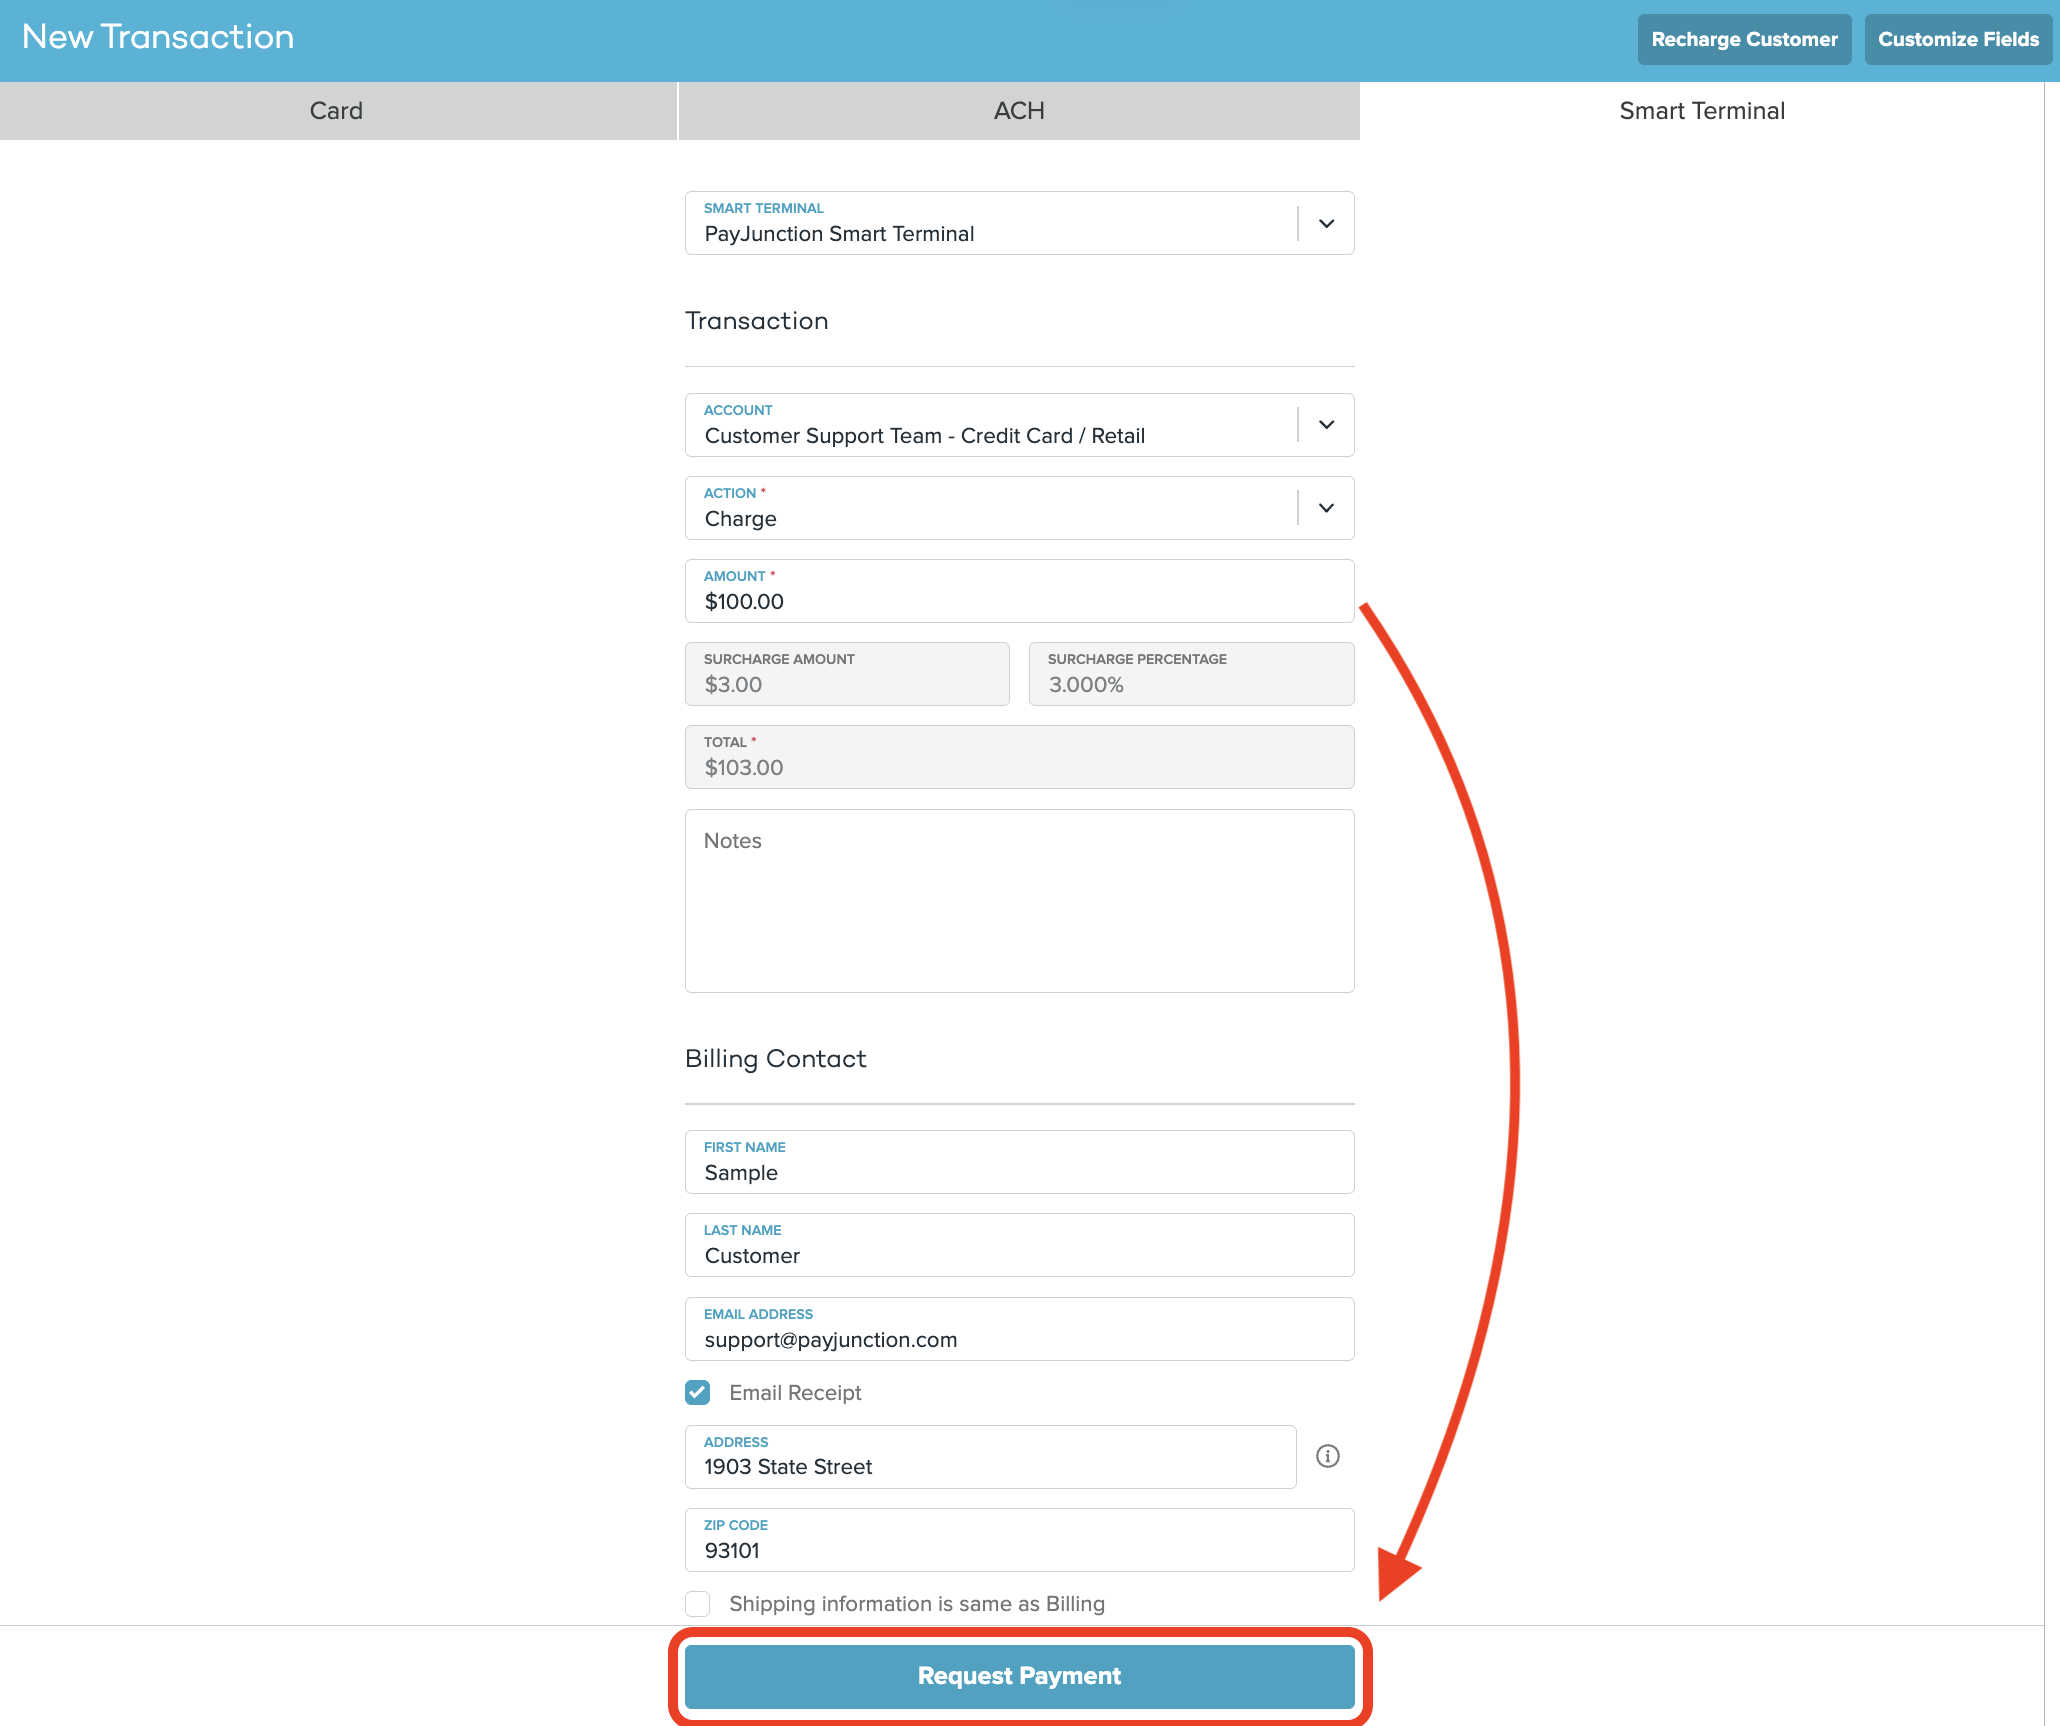The width and height of the screenshot is (2060, 1726).
Task: Click the Email Receipt label
Action: tap(795, 1393)
